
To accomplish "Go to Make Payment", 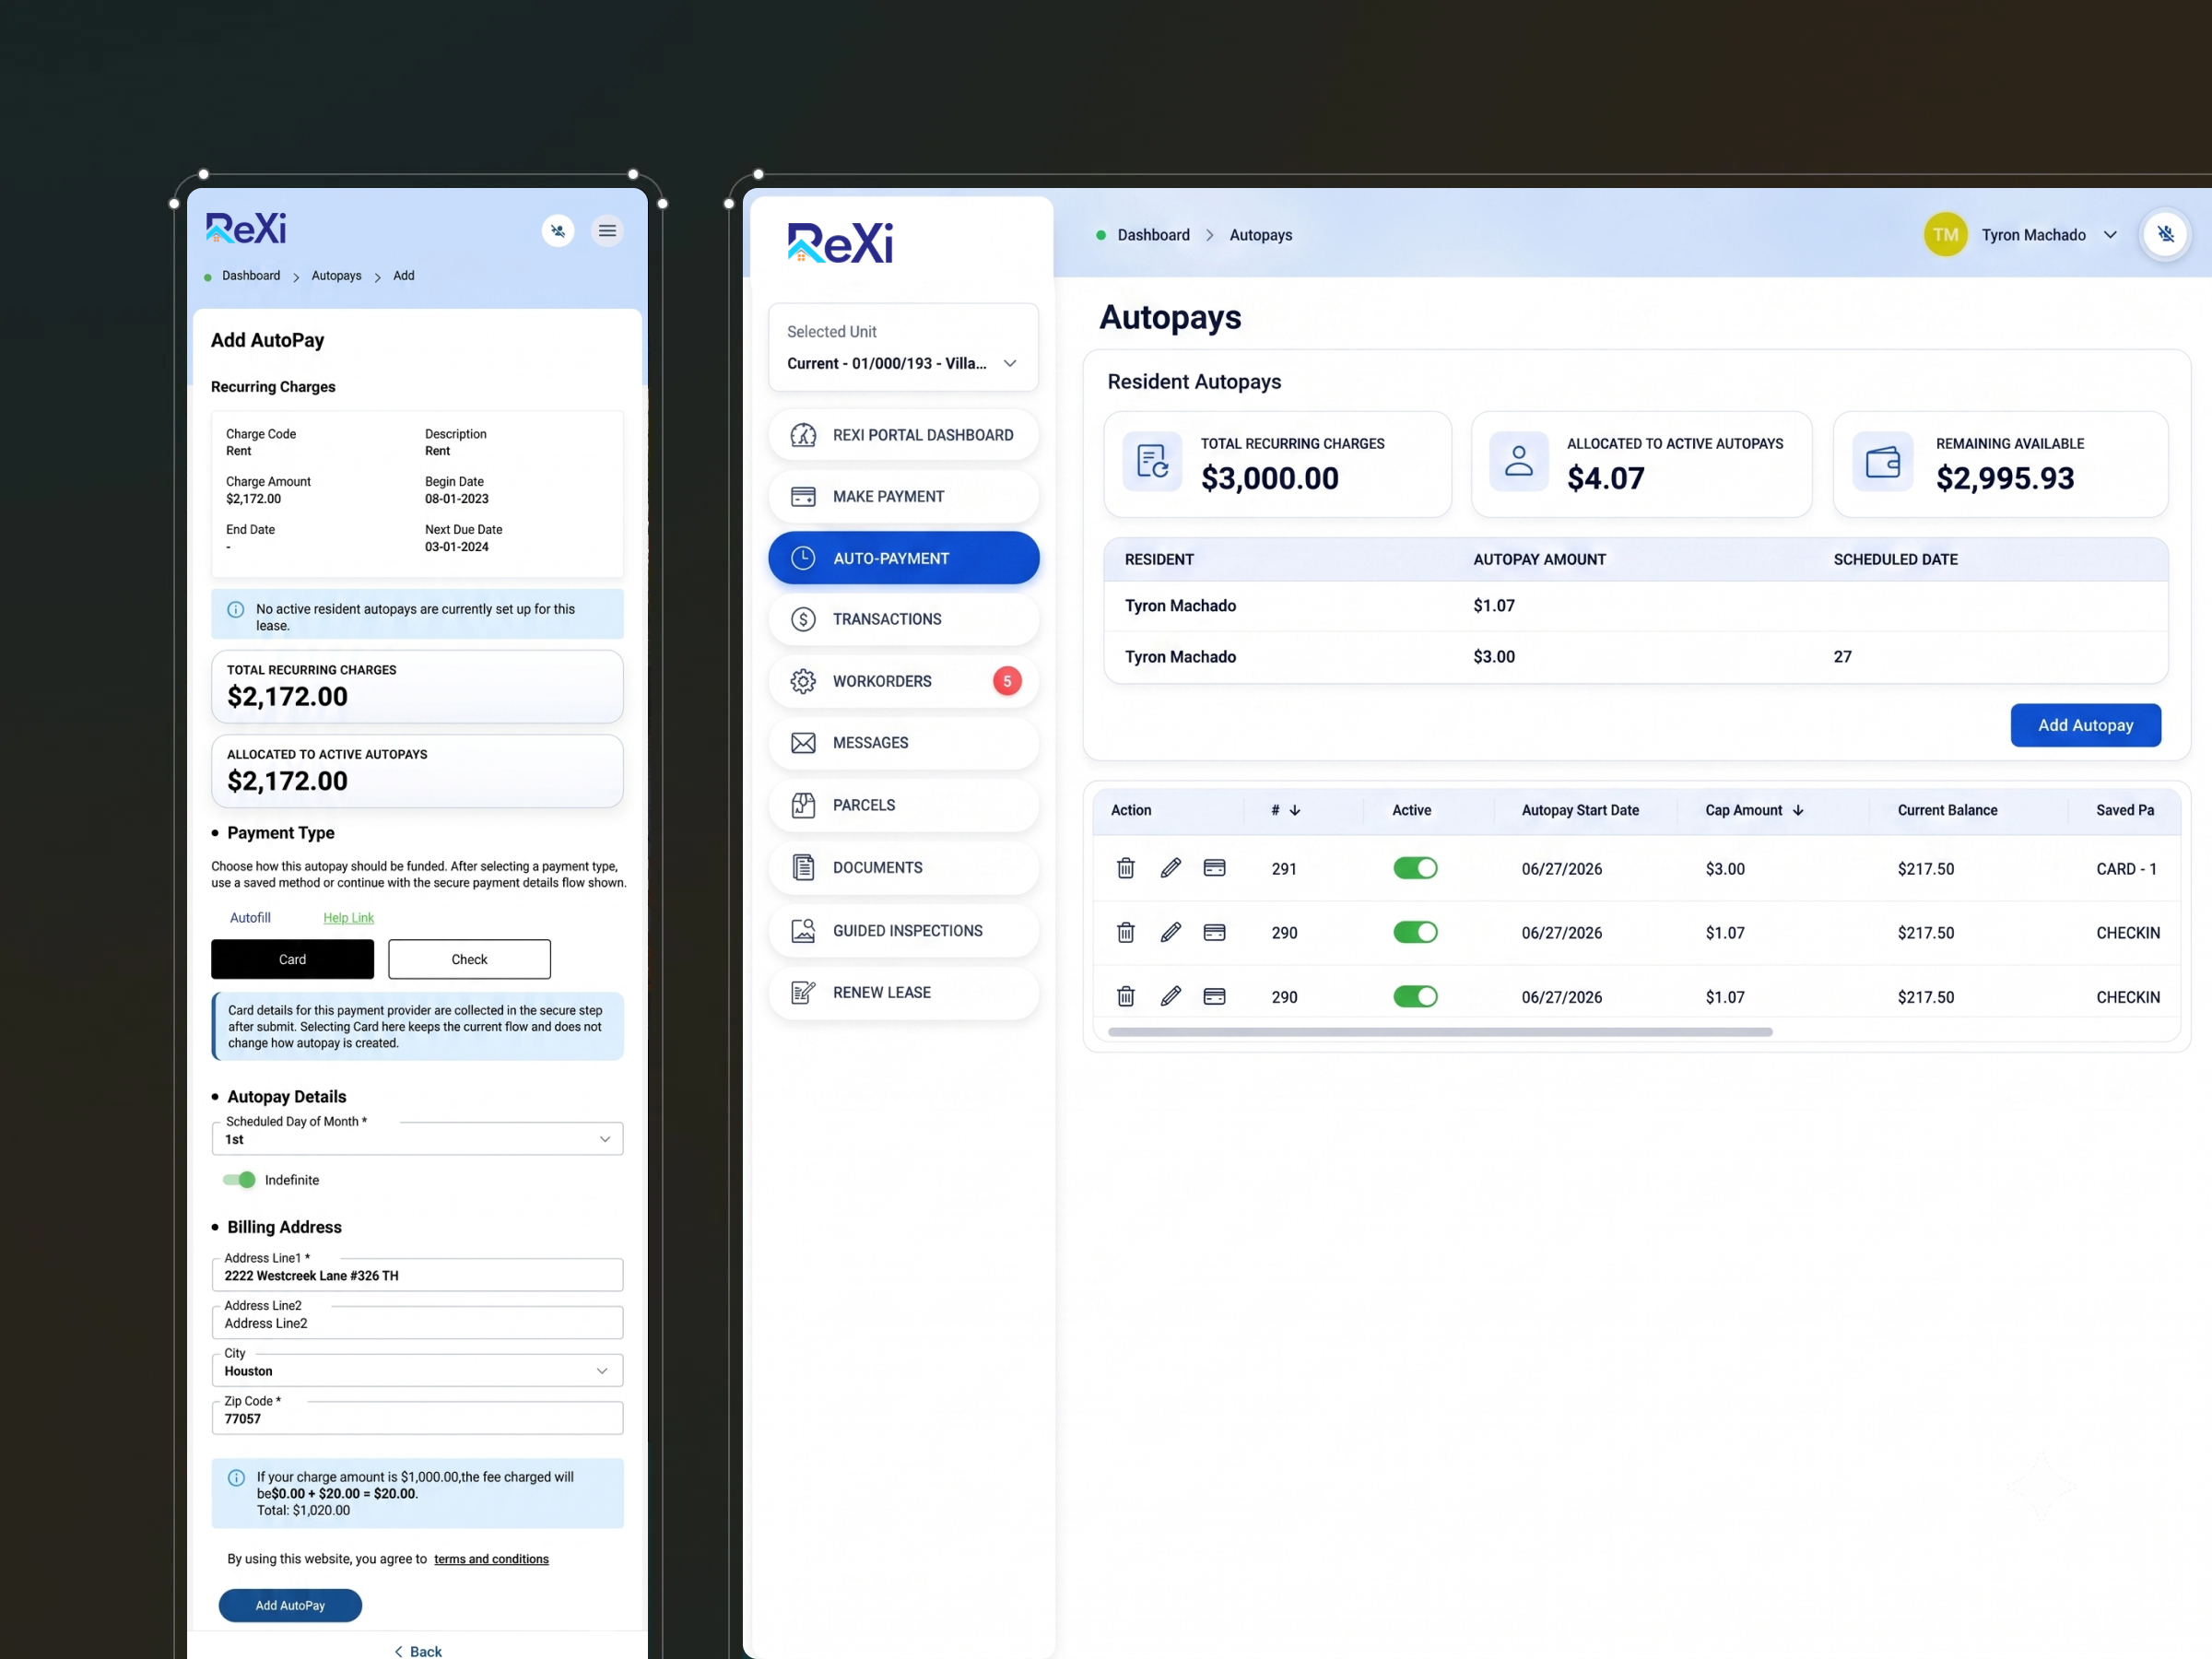I will tap(903, 496).
